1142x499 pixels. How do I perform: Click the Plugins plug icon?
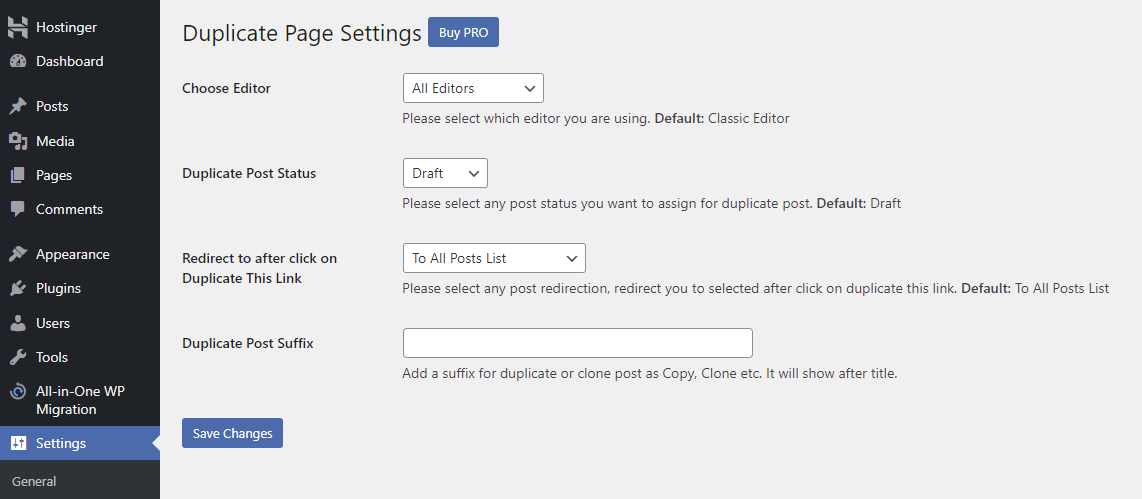pyautogui.click(x=18, y=288)
